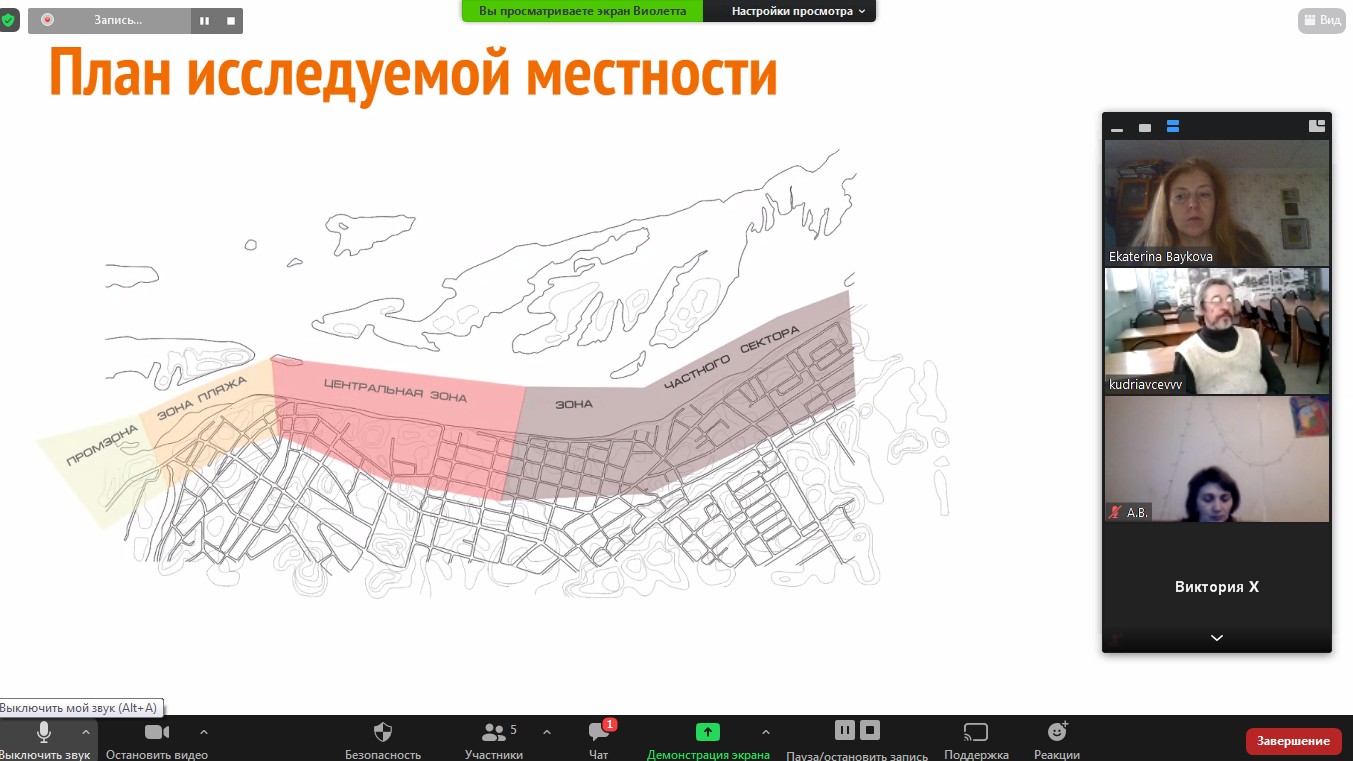Stop recording in the top Запись bar
Screen dimensions: 1353x761
coord(231,20)
